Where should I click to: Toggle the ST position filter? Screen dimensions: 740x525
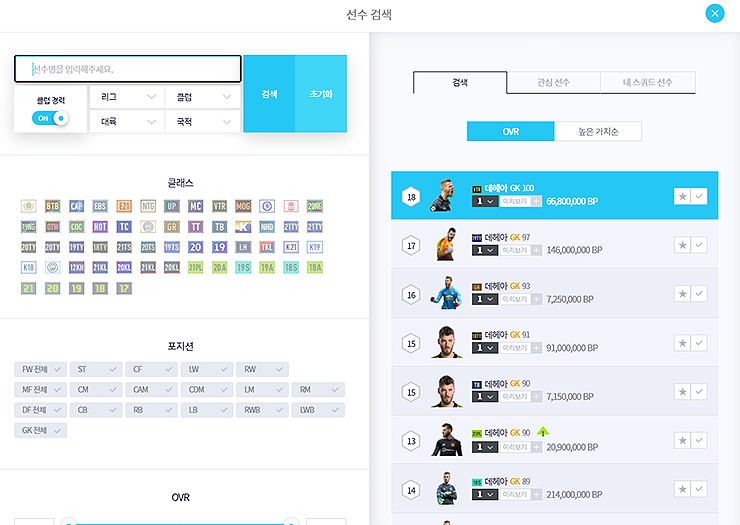pyautogui.click(x=96, y=369)
